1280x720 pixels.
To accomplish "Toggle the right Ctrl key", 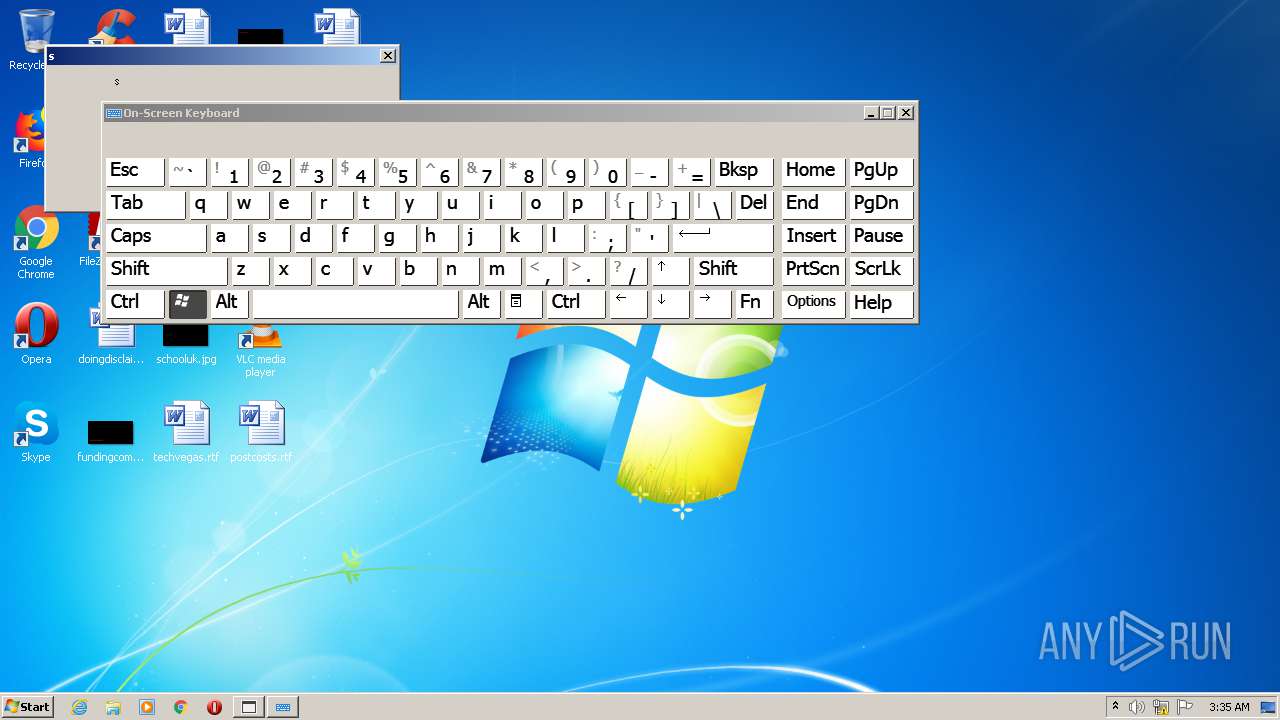I will [x=576, y=303].
